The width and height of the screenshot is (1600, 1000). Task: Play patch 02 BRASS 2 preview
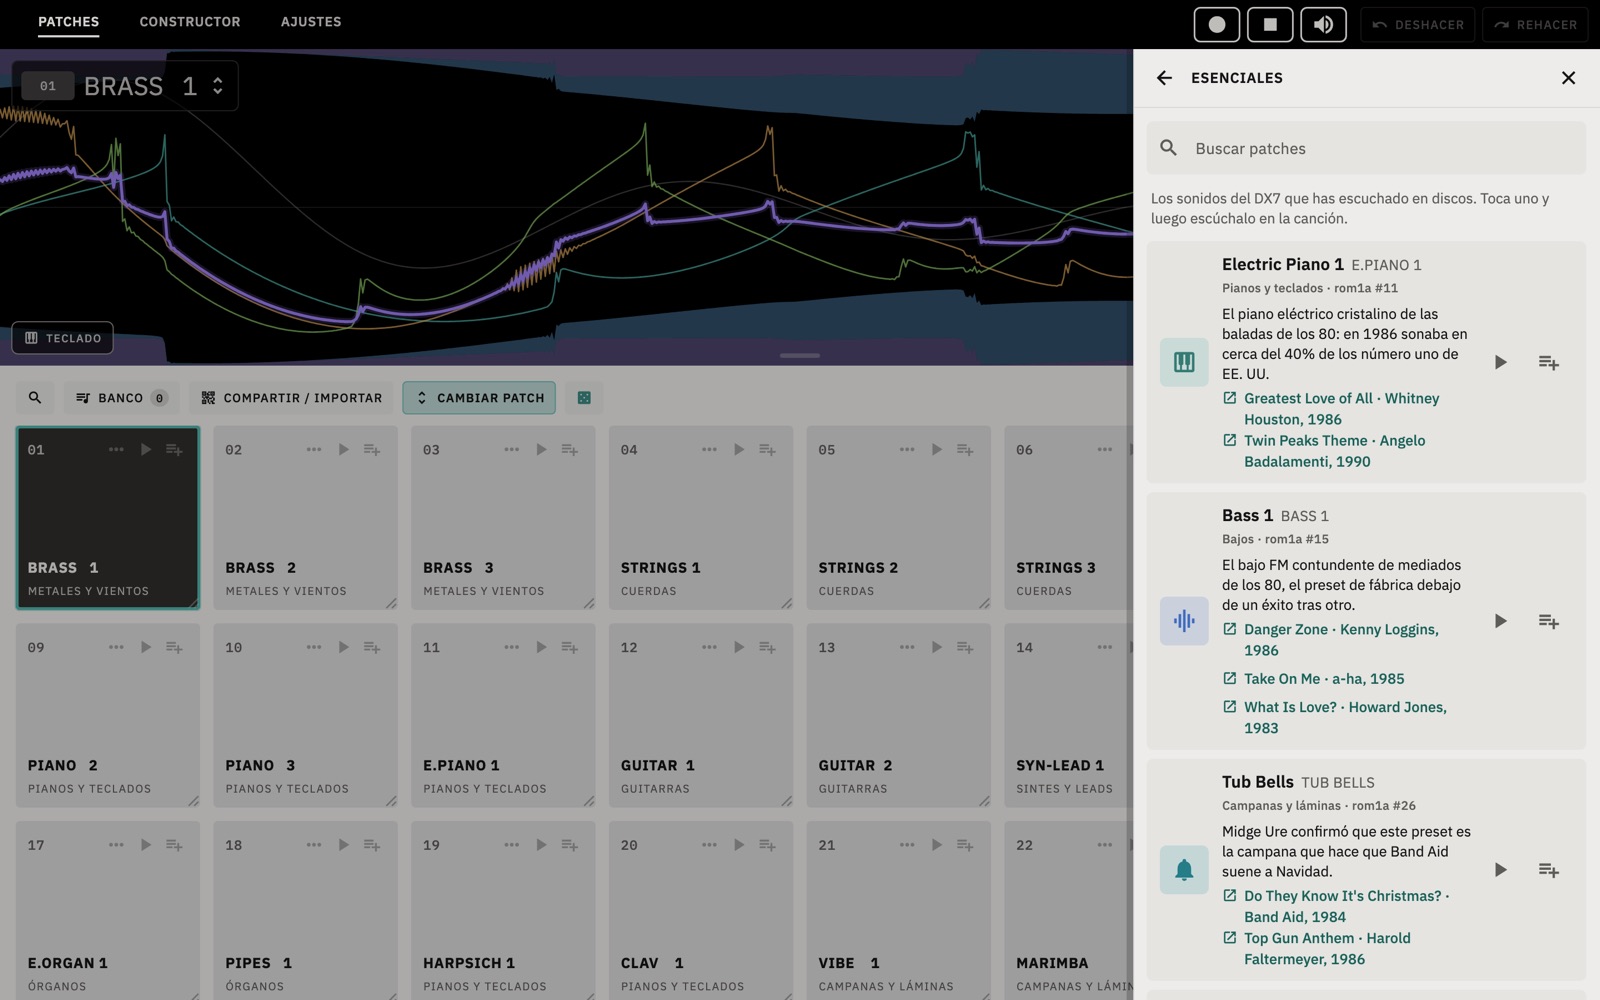(x=343, y=450)
